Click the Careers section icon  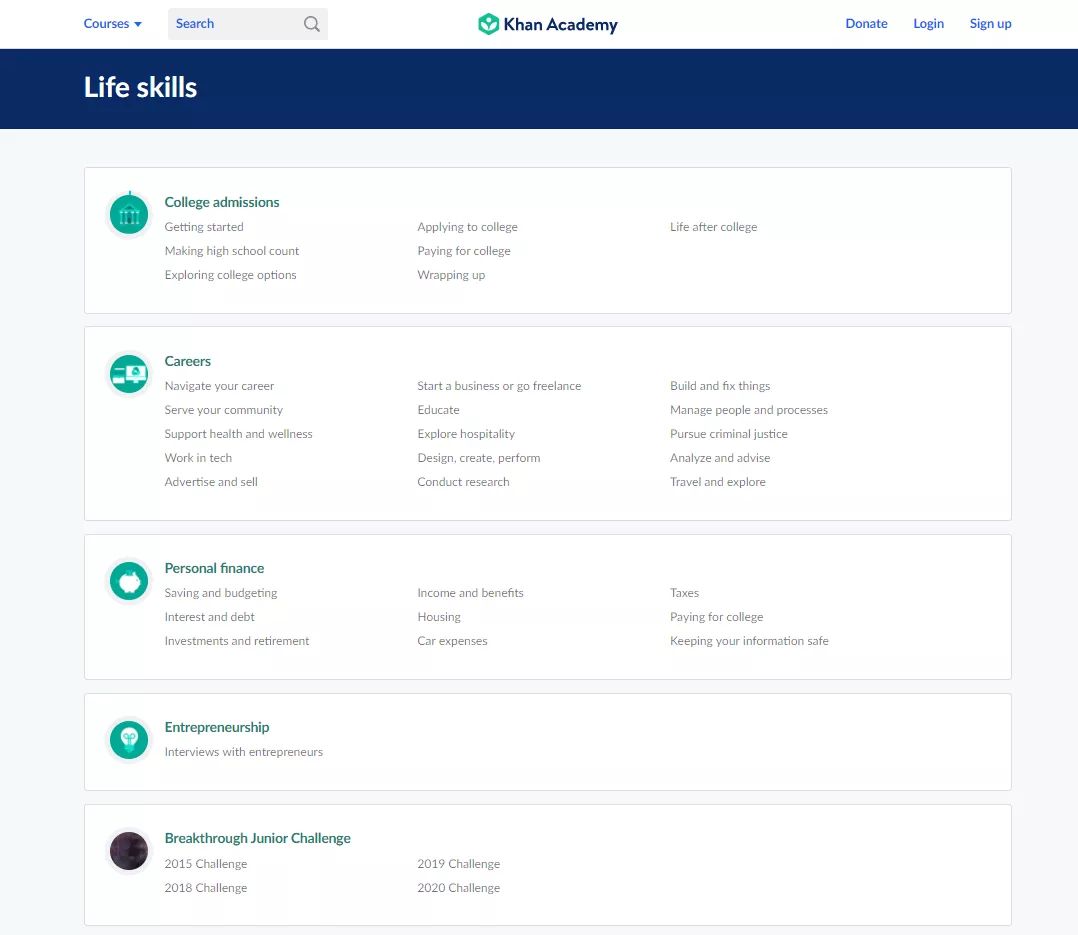(129, 374)
